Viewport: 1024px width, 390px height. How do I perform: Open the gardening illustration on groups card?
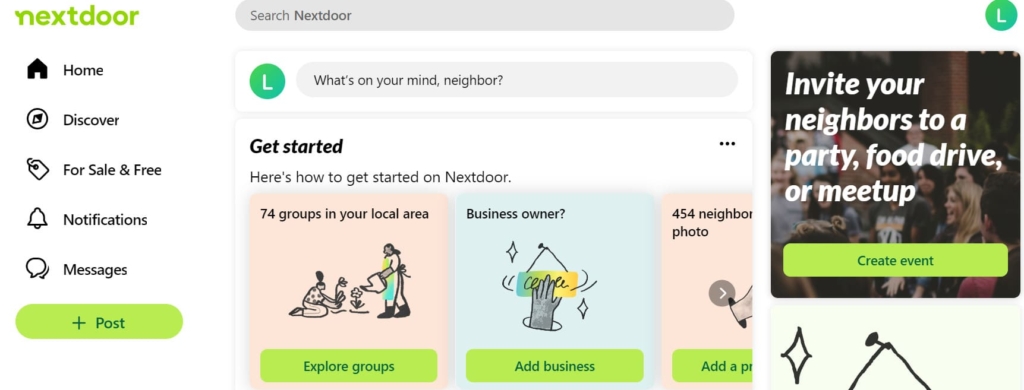[349, 281]
